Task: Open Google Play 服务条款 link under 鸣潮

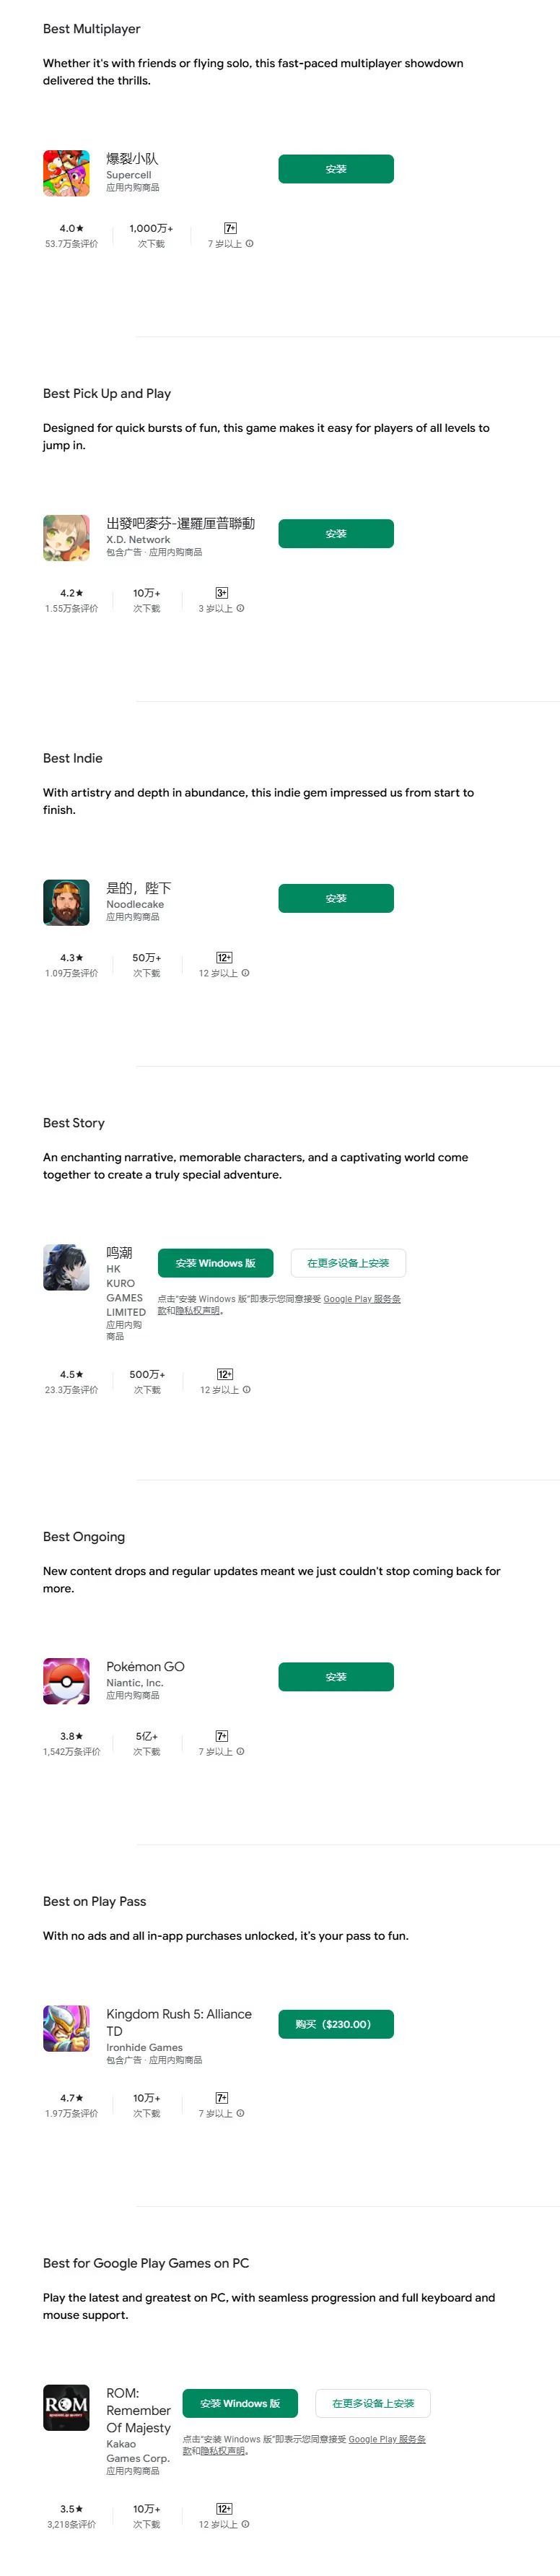Action: pyautogui.click(x=362, y=1299)
